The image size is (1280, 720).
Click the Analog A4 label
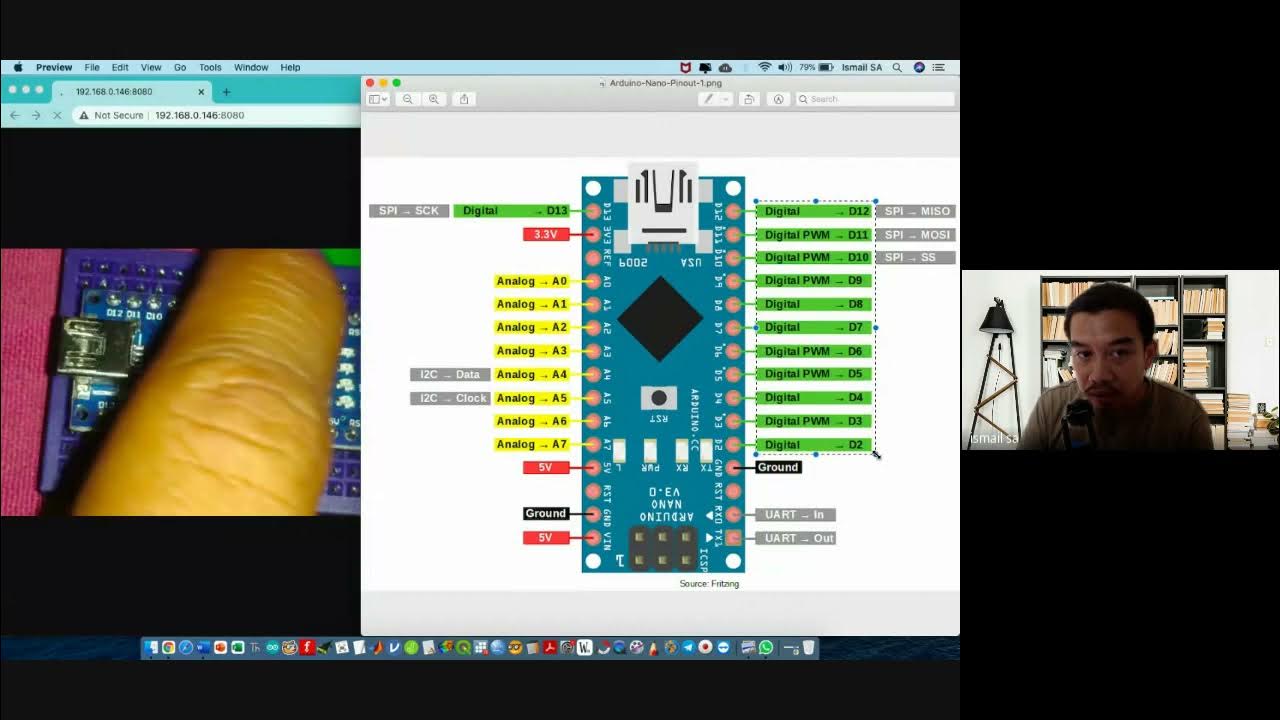pyautogui.click(x=532, y=374)
